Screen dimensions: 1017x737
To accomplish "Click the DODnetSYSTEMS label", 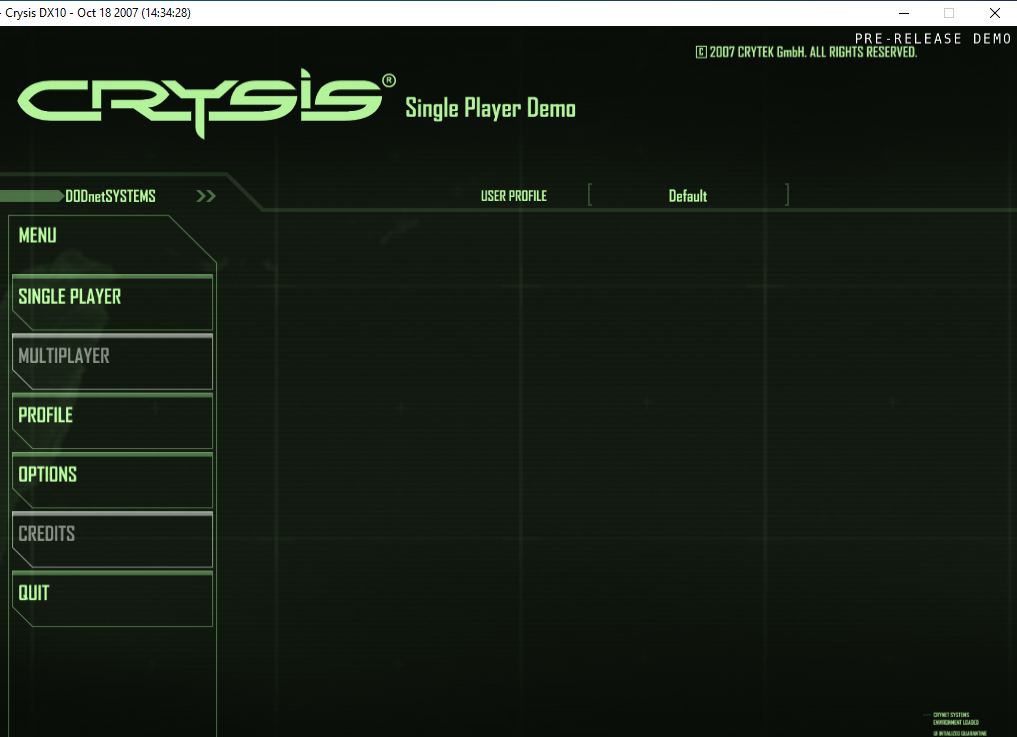I will point(110,196).
